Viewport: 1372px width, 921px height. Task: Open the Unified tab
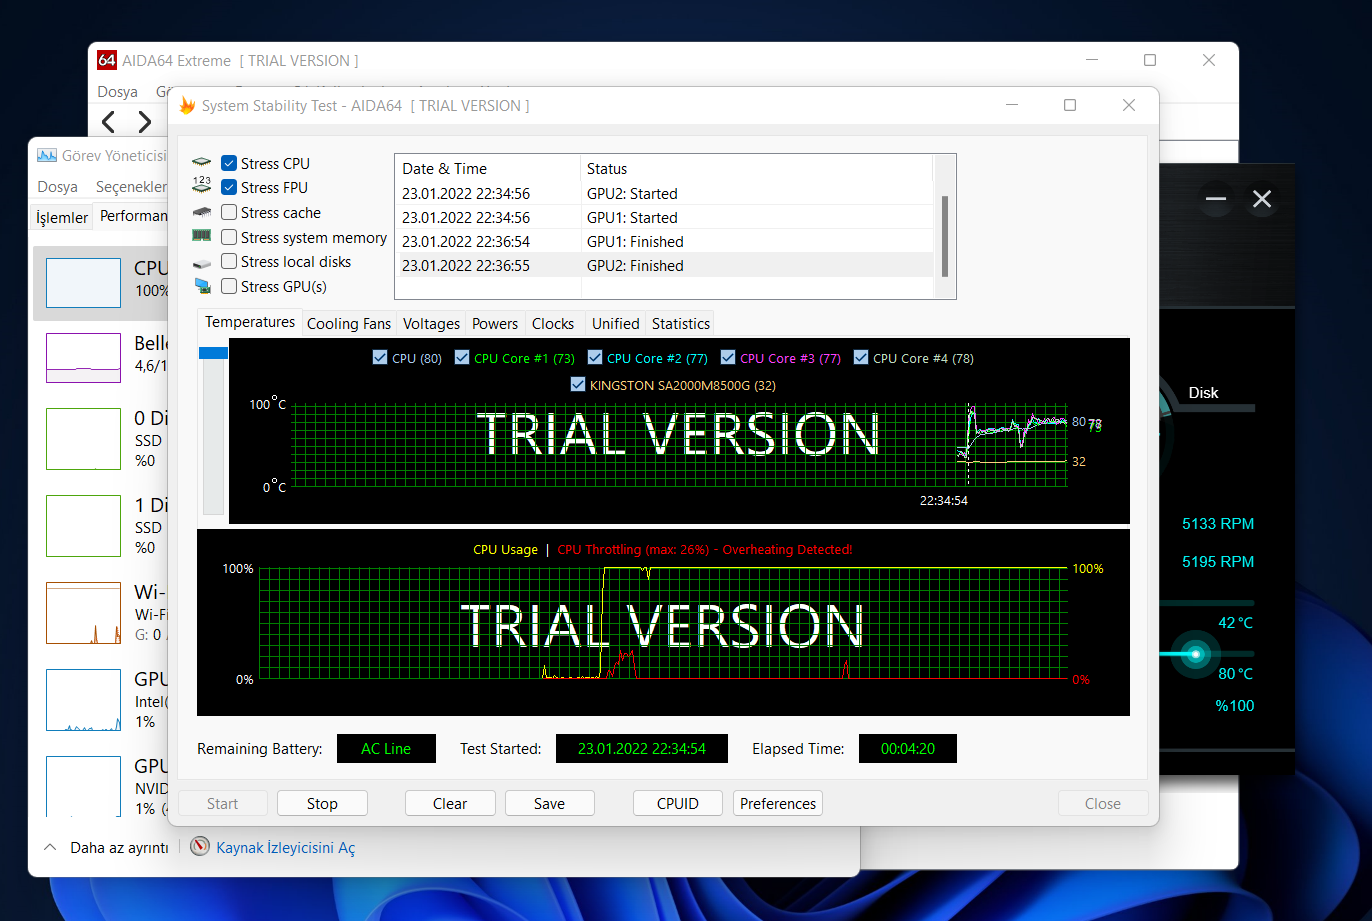coord(616,324)
